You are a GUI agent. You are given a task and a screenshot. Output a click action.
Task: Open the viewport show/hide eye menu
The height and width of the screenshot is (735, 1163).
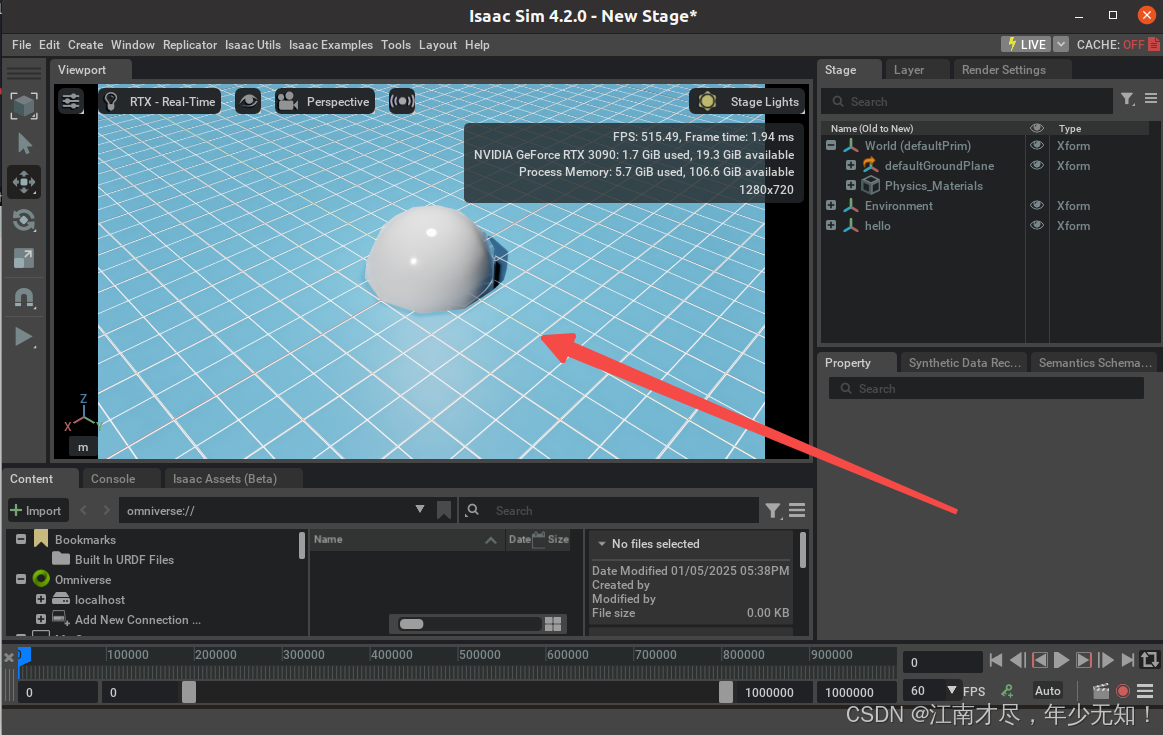coord(248,101)
